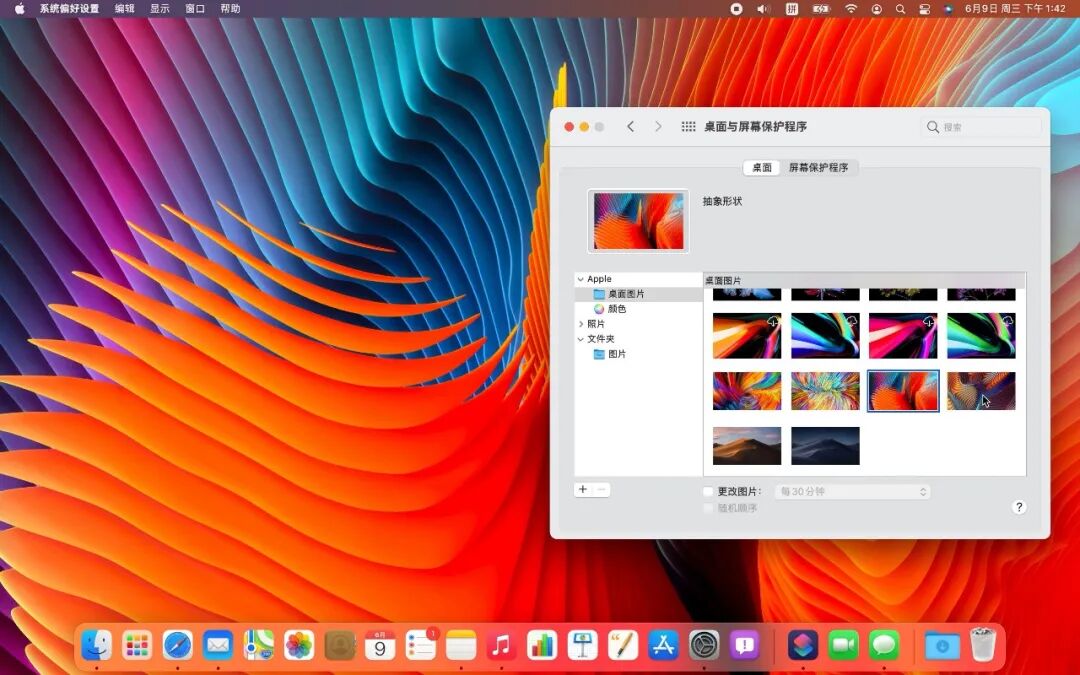Open the 窗口 menu in the menu bar

pos(193,8)
